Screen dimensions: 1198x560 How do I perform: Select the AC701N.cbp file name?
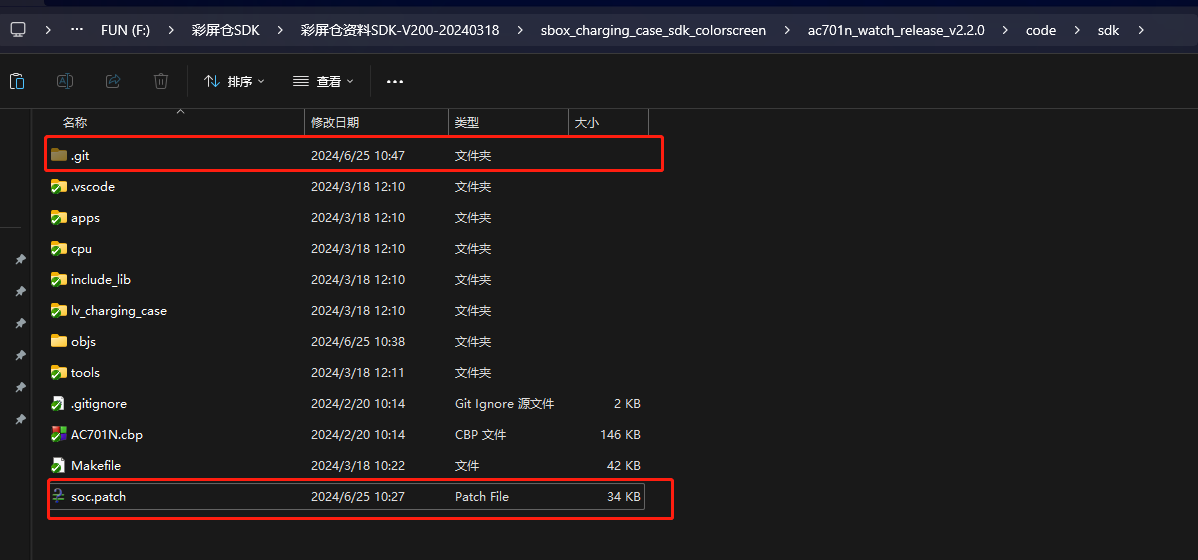[x=107, y=435]
